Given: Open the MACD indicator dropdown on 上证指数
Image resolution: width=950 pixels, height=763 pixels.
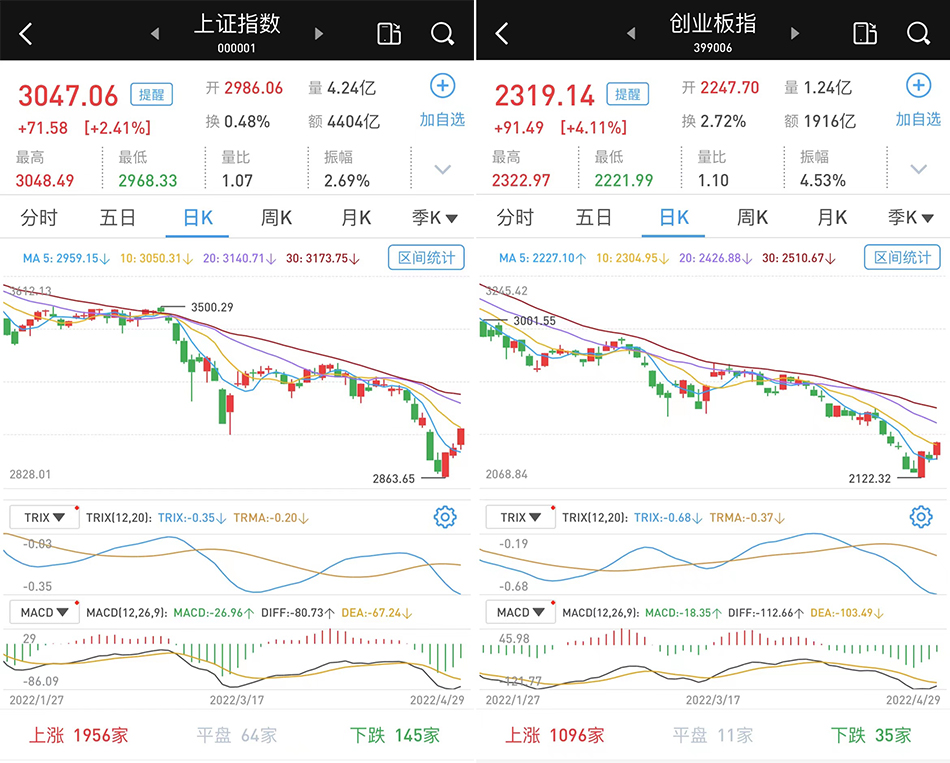Looking at the screenshot, I should [x=44, y=612].
